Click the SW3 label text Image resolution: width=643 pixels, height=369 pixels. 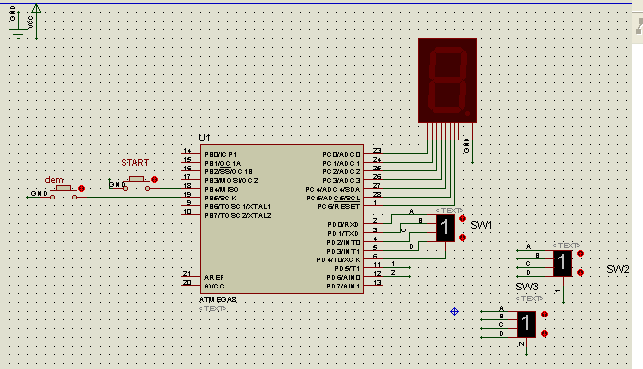pos(527,287)
